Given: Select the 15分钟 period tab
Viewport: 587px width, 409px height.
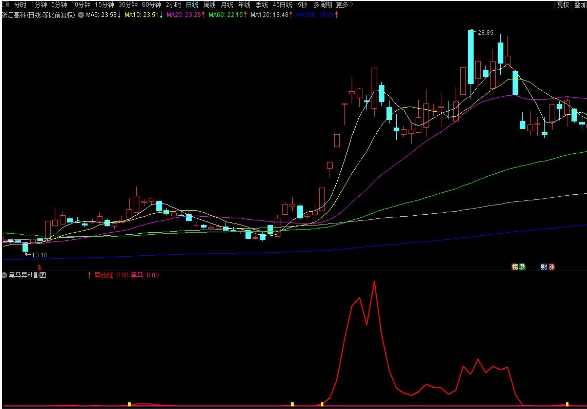Looking at the screenshot, I should 104,5.
